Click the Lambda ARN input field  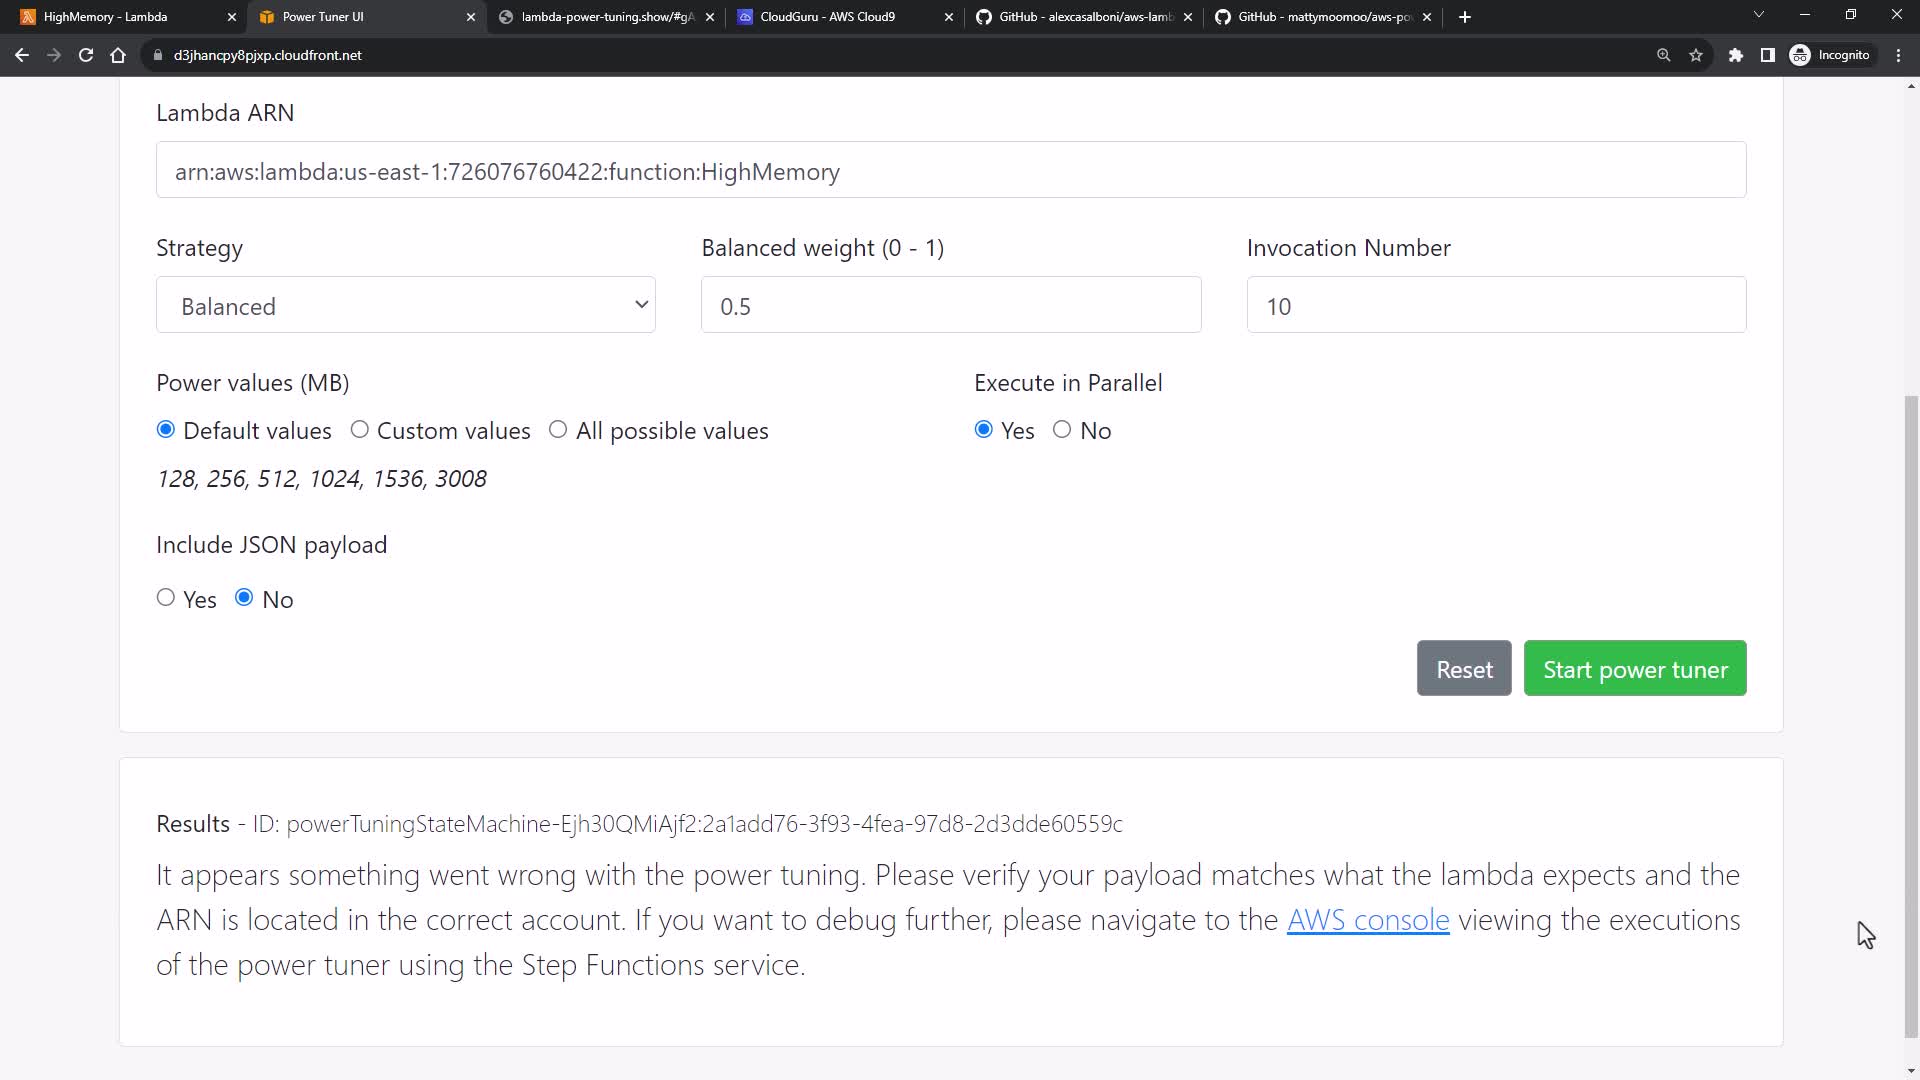[x=950, y=171]
